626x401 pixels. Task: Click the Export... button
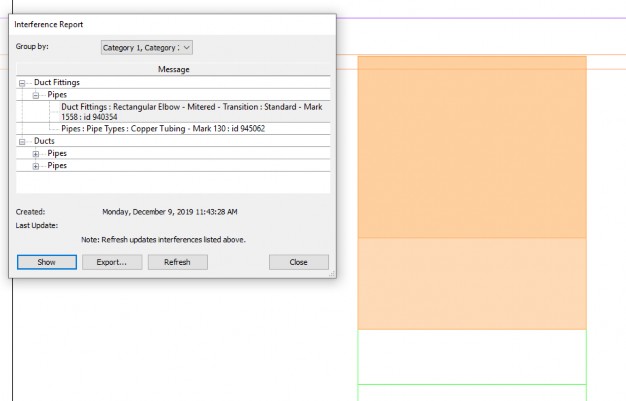click(x=112, y=262)
